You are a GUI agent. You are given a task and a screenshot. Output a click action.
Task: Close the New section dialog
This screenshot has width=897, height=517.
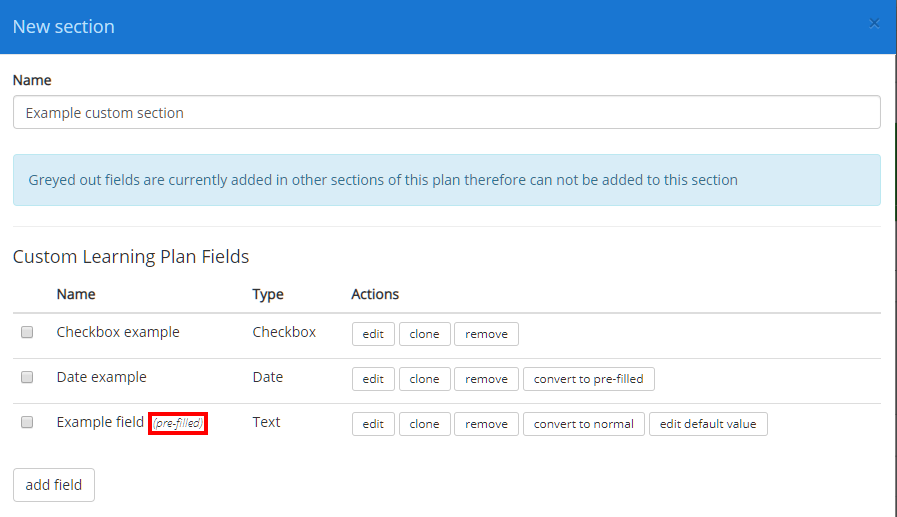[x=874, y=23]
